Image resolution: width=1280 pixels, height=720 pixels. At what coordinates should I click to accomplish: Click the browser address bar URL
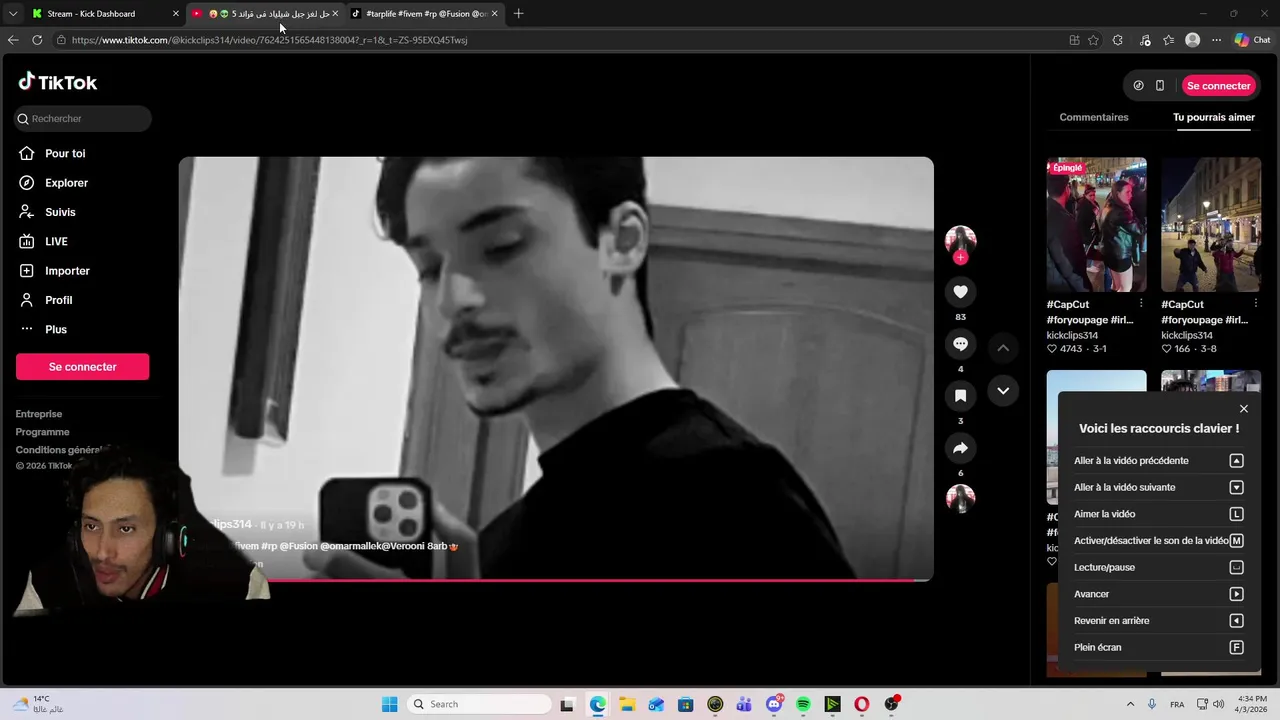[x=270, y=40]
